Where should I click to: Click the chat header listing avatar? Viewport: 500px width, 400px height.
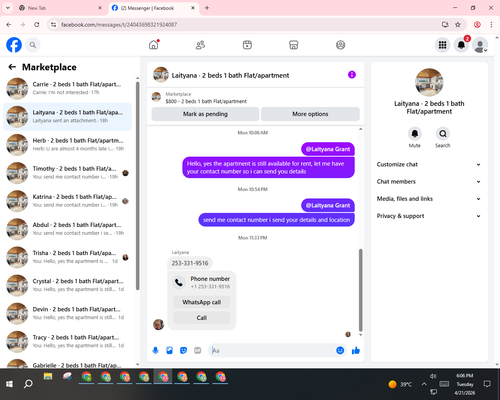tap(161, 75)
